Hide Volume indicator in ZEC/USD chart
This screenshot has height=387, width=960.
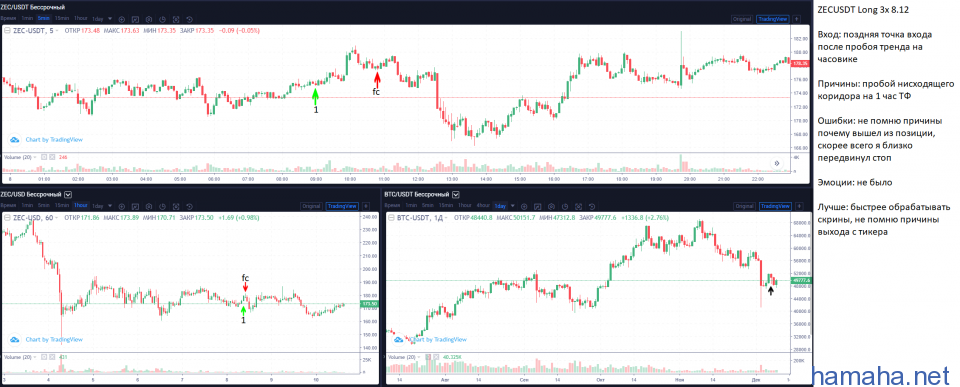44,357
